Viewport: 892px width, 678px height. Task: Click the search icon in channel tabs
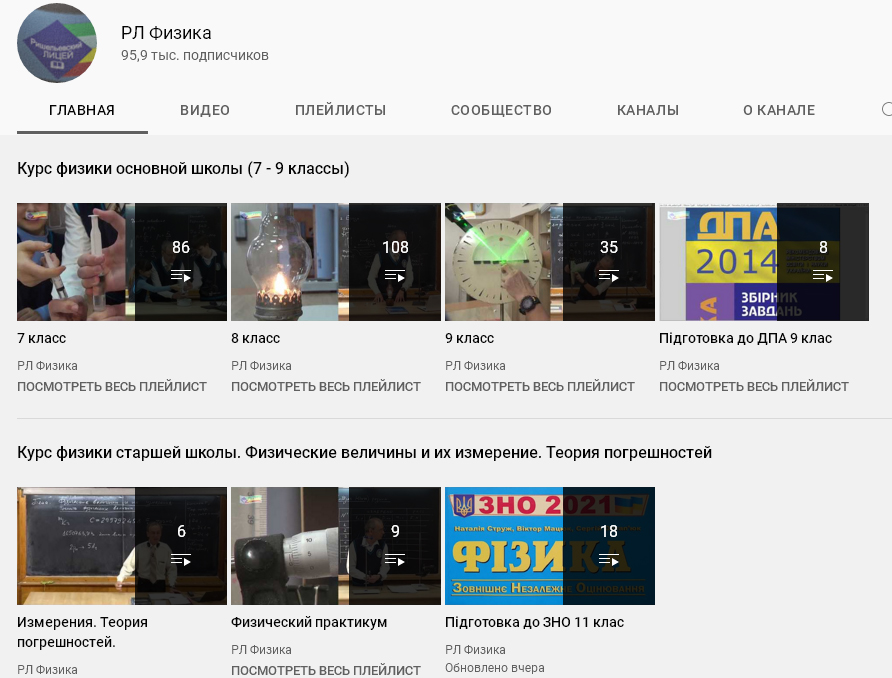click(x=886, y=110)
